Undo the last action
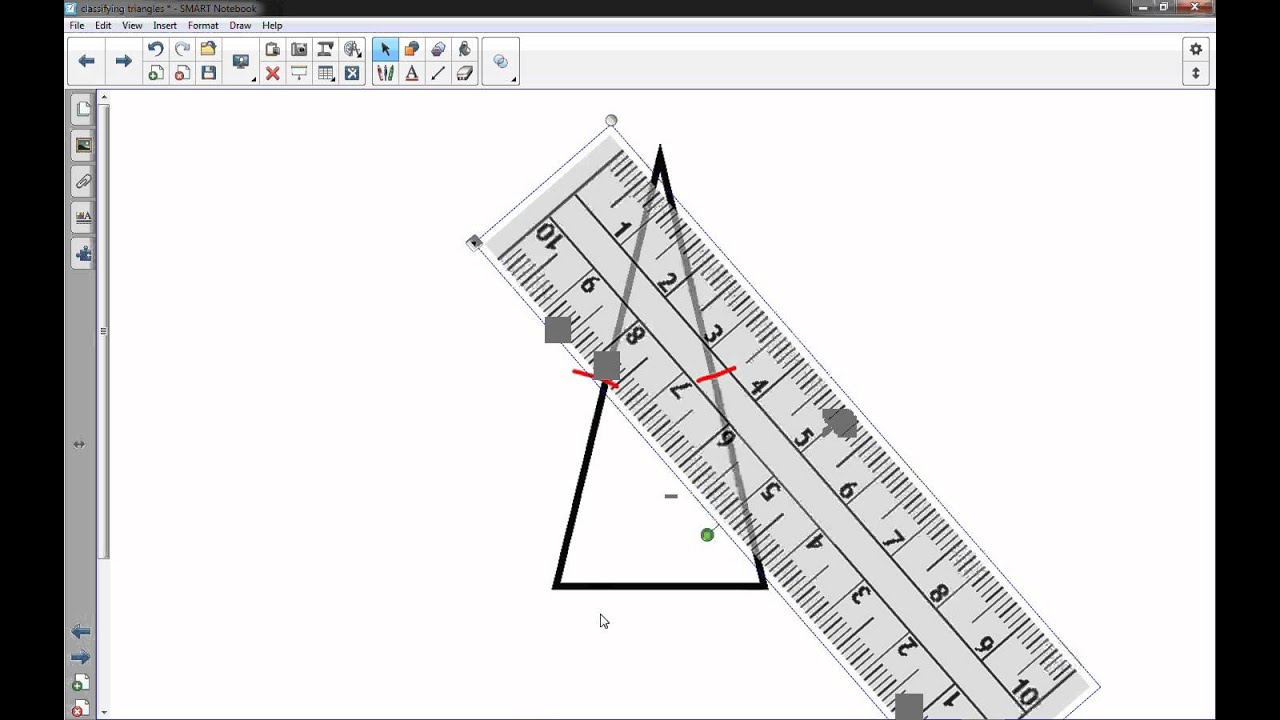 (x=155, y=49)
